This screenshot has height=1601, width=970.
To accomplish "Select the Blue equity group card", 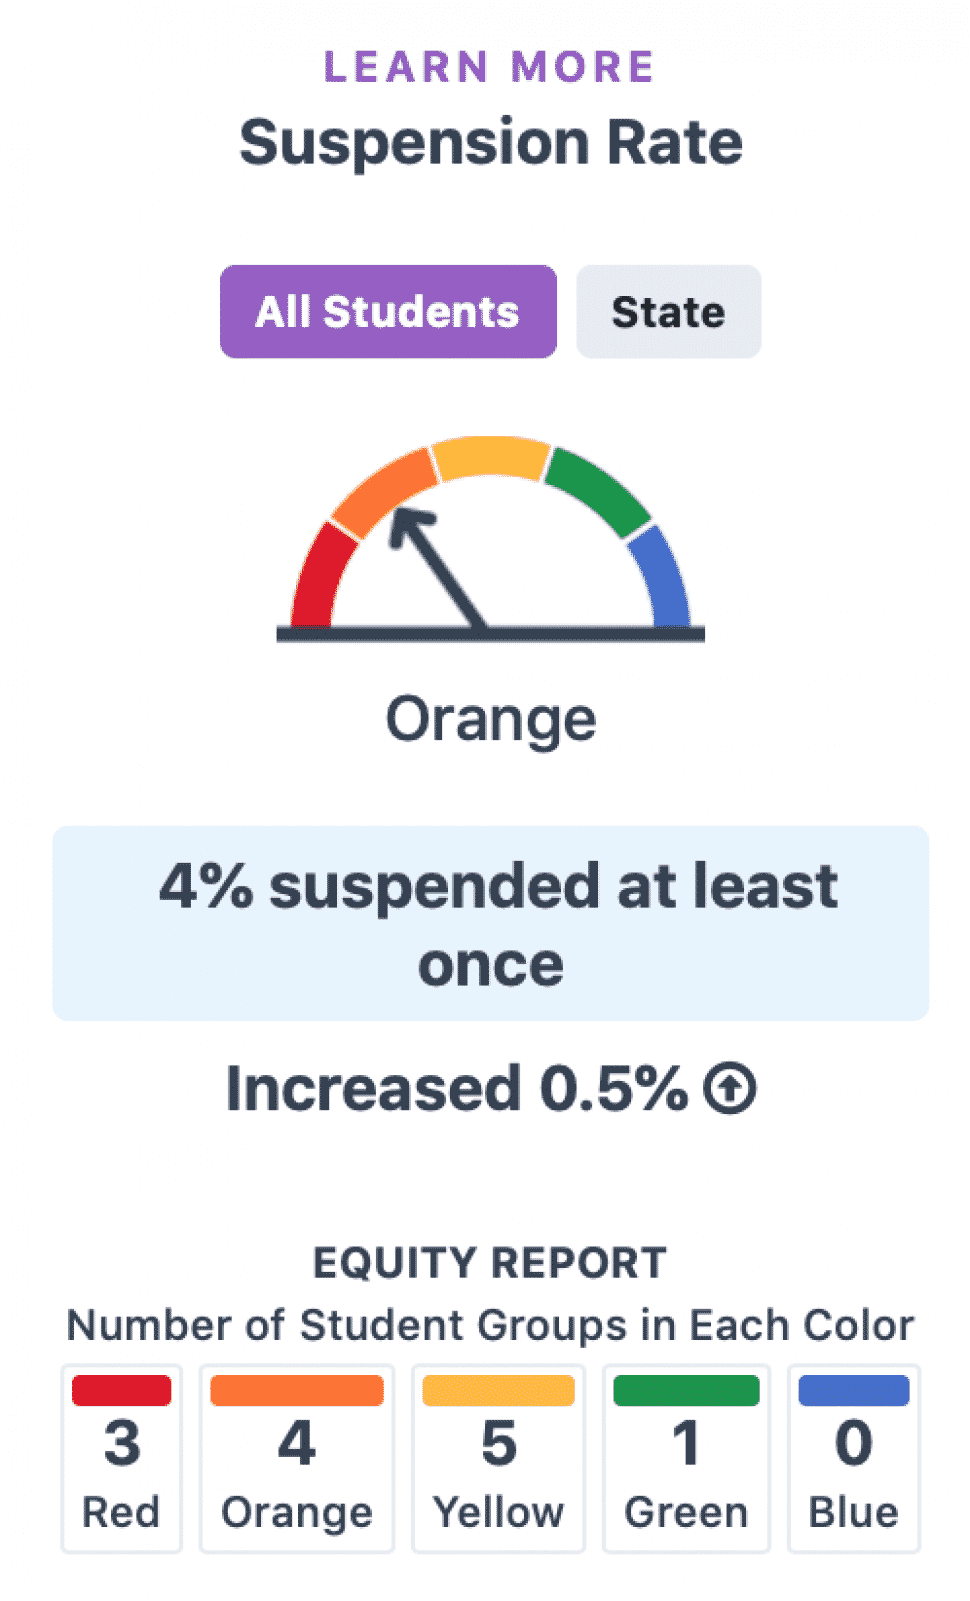I will [x=853, y=1458].
